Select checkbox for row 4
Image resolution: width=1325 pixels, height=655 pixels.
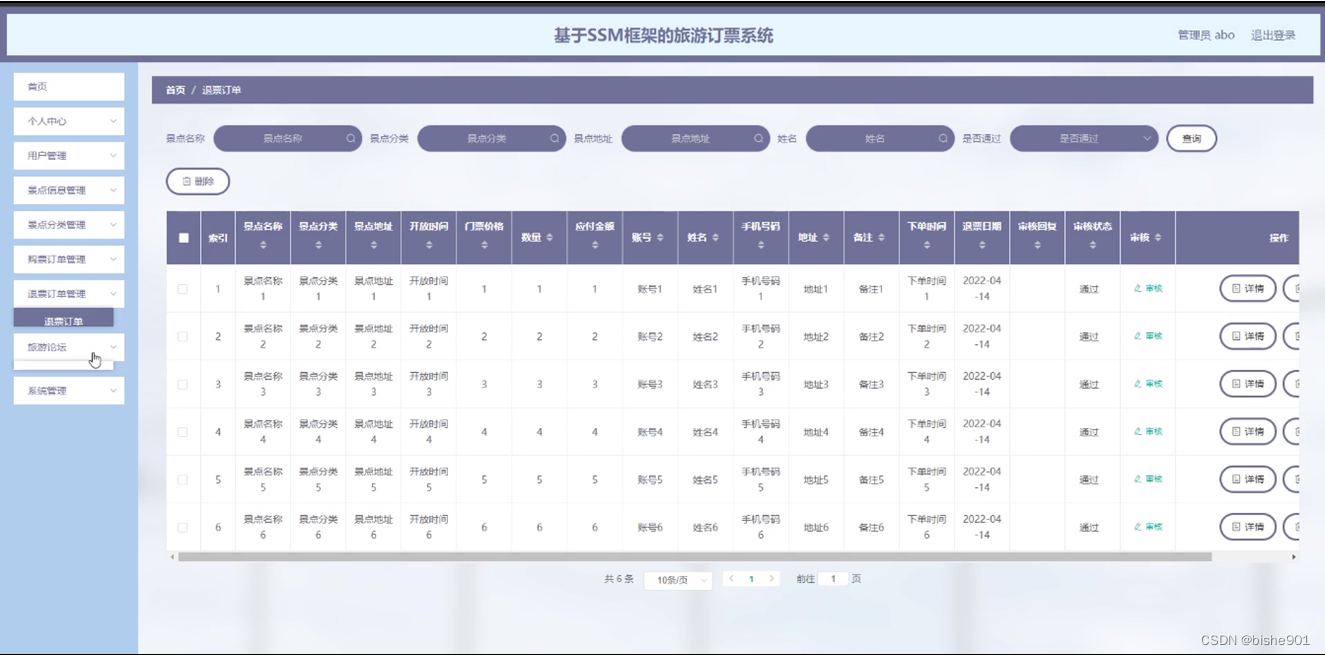pos(183,432)
